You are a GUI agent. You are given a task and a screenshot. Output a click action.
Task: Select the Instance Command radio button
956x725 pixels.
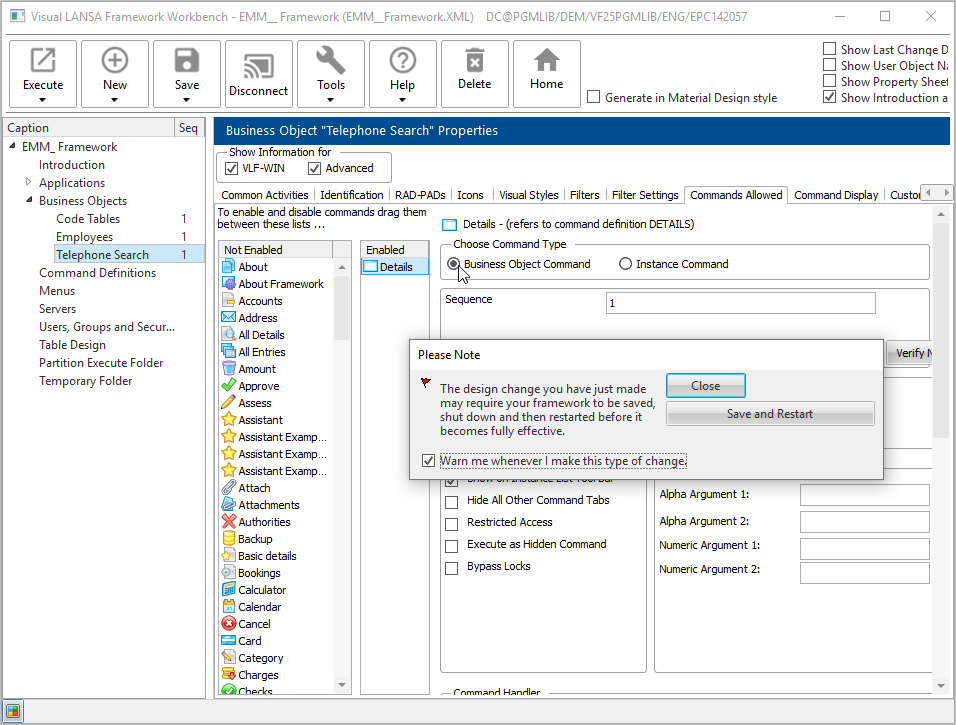[626, 264]
